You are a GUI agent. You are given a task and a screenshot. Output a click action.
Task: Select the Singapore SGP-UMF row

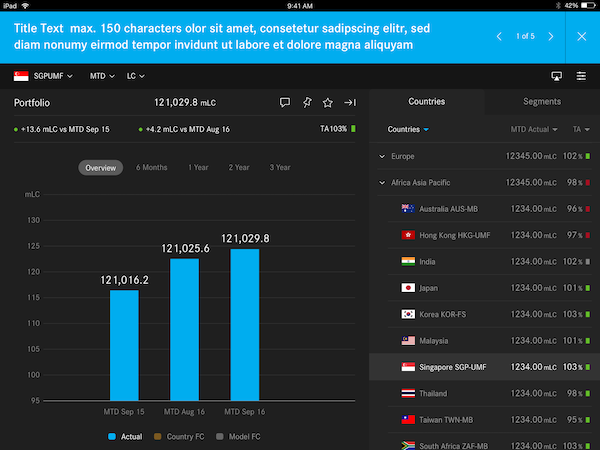coord(484,367)
